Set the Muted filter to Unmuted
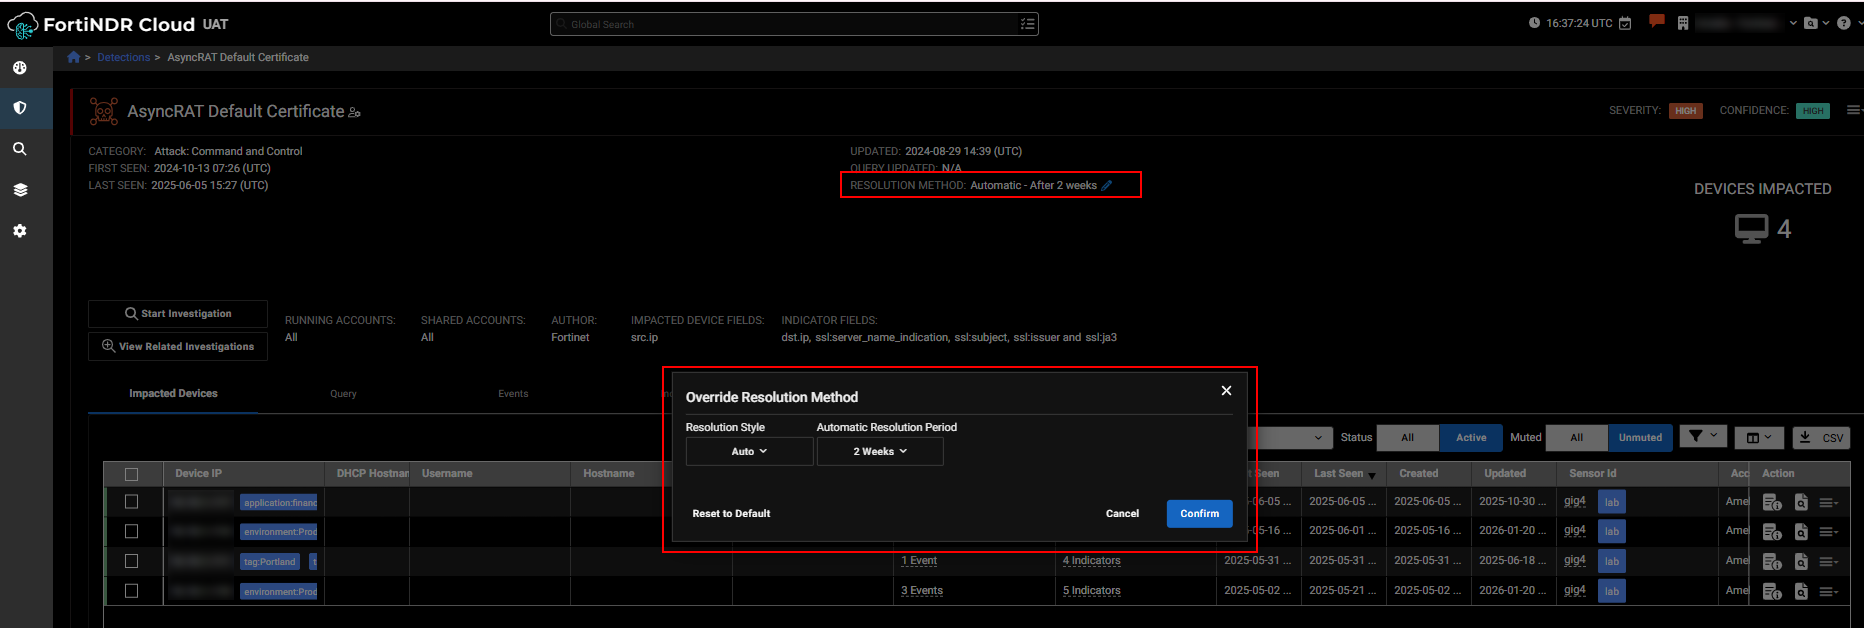The height and width of the screenshot is (628, 1864). [x=1640, y=437]
